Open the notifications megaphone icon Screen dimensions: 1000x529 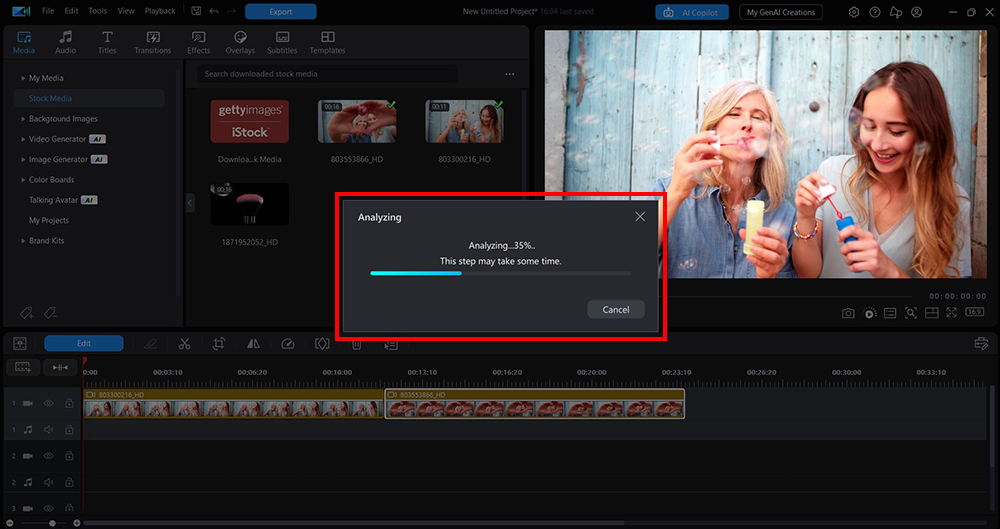click(895, 12)
